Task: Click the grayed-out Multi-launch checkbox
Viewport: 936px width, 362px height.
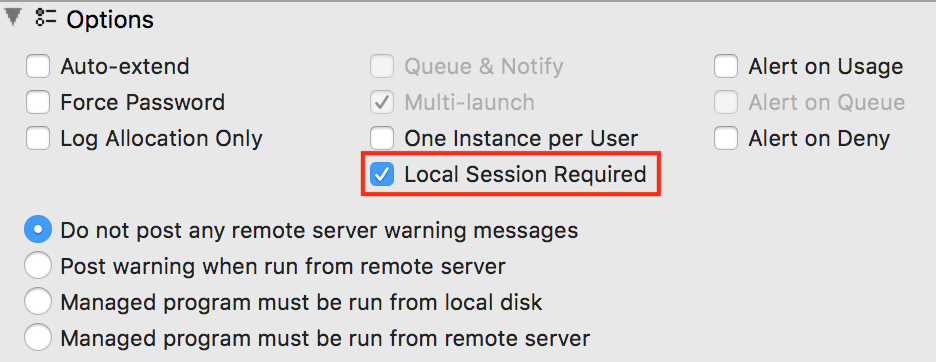Action: (382, 103)
